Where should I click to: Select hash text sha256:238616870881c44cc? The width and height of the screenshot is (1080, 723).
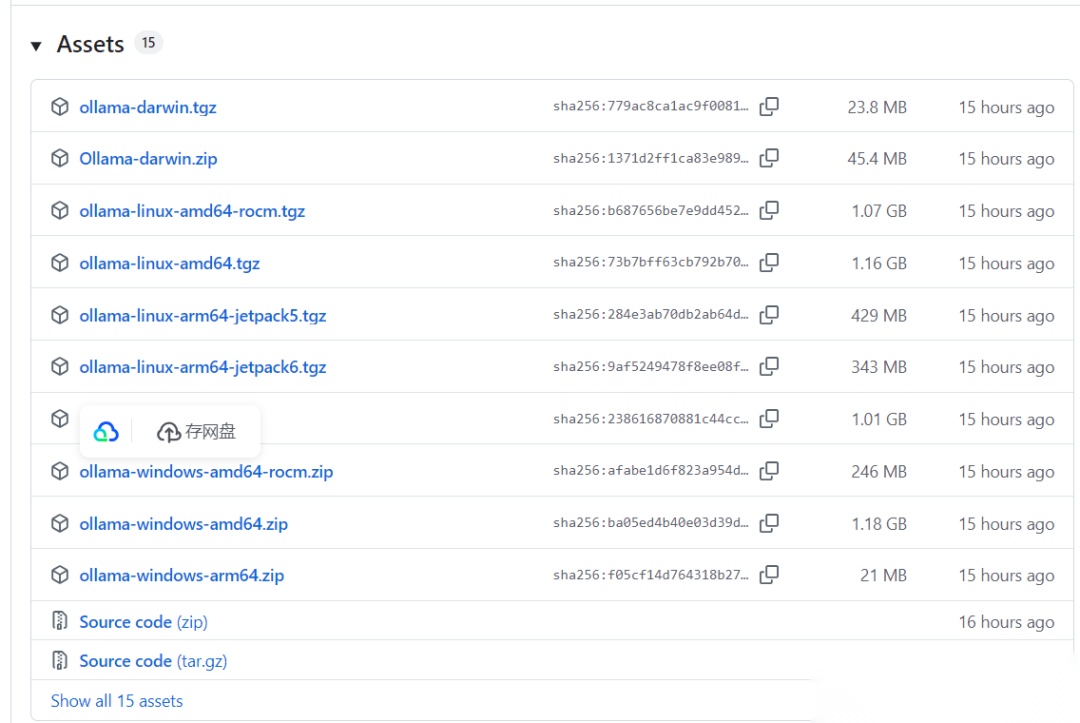coord(650,419)
